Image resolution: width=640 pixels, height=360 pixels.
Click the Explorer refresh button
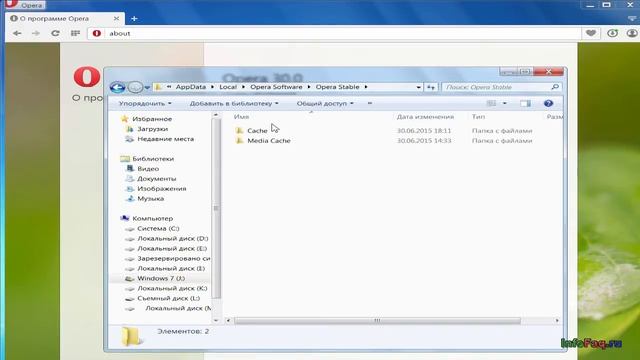click(x=431, y=87)
